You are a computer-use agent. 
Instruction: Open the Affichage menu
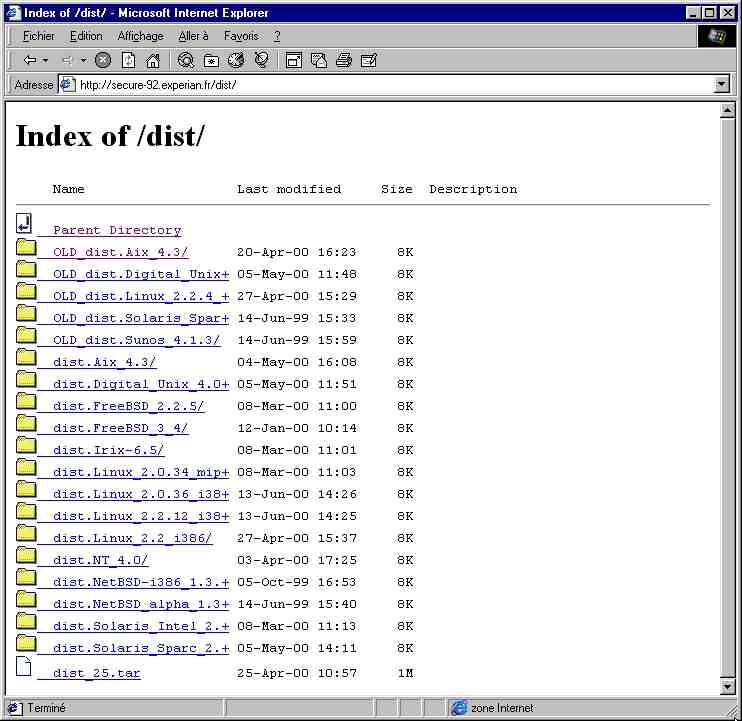click(141, 36)
